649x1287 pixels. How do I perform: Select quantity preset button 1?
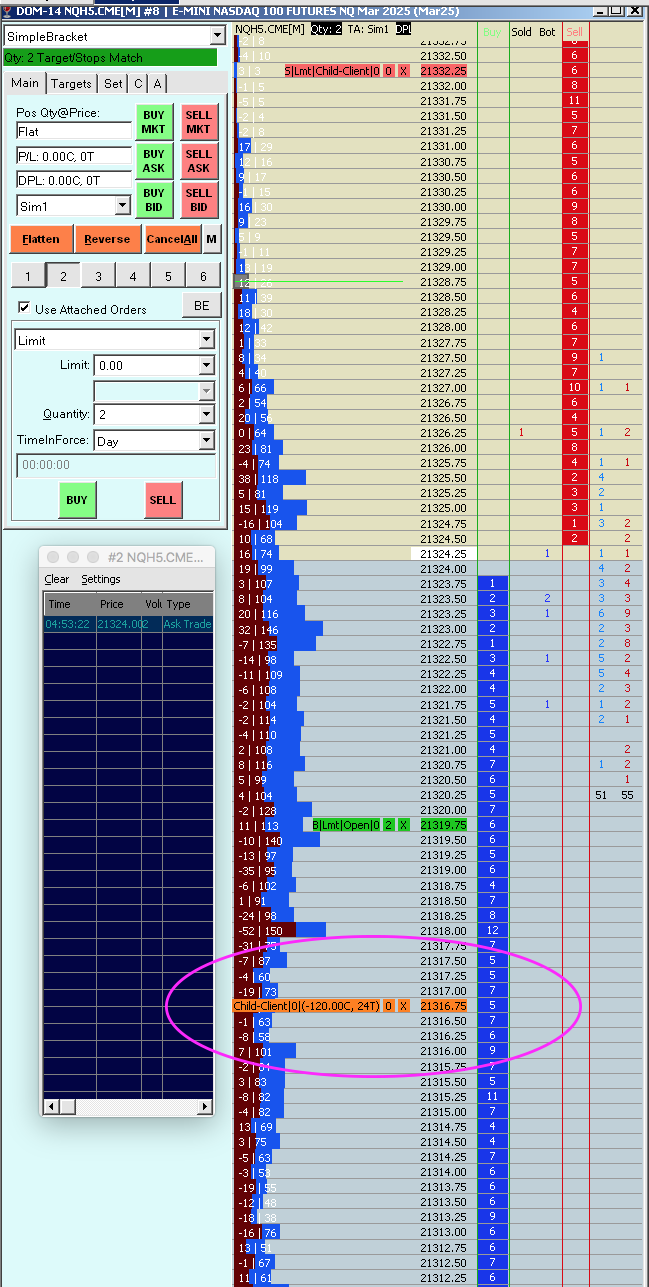pyautogui.click(x=27, y=277)
